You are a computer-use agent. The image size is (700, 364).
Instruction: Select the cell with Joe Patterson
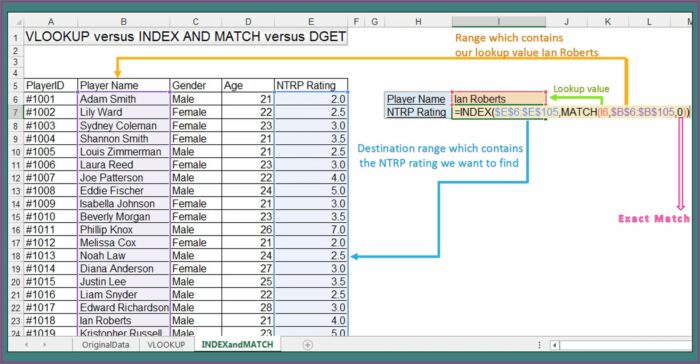[124, 177]
